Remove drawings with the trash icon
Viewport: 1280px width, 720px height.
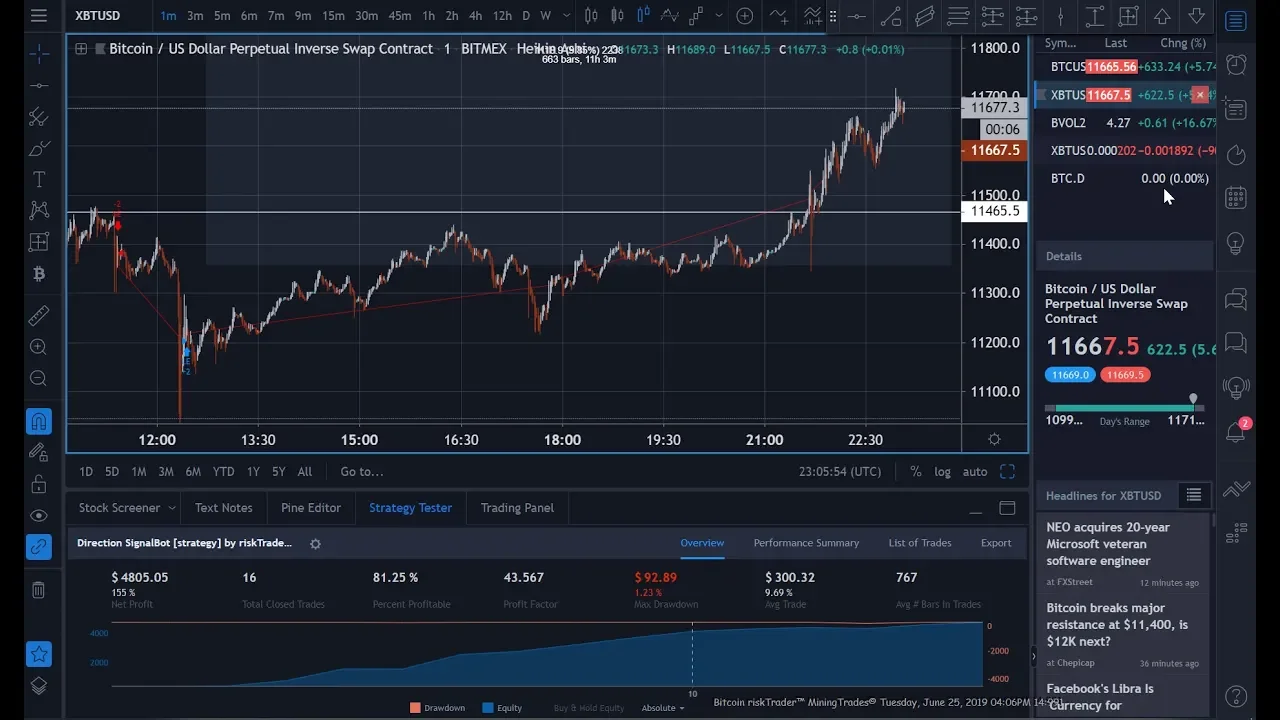coord(38,590)
